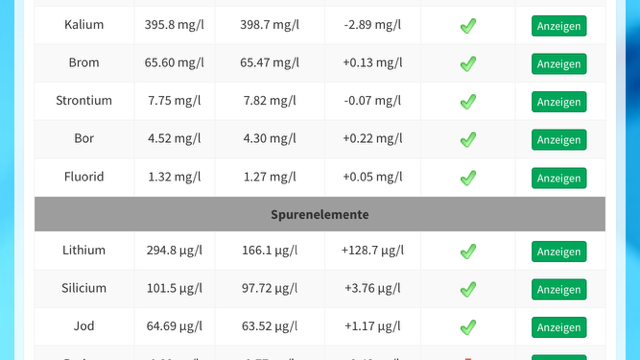Show Strontium details via Anzeigen
The height and width of the screenshot is (360, 640).
pos(559,102)
